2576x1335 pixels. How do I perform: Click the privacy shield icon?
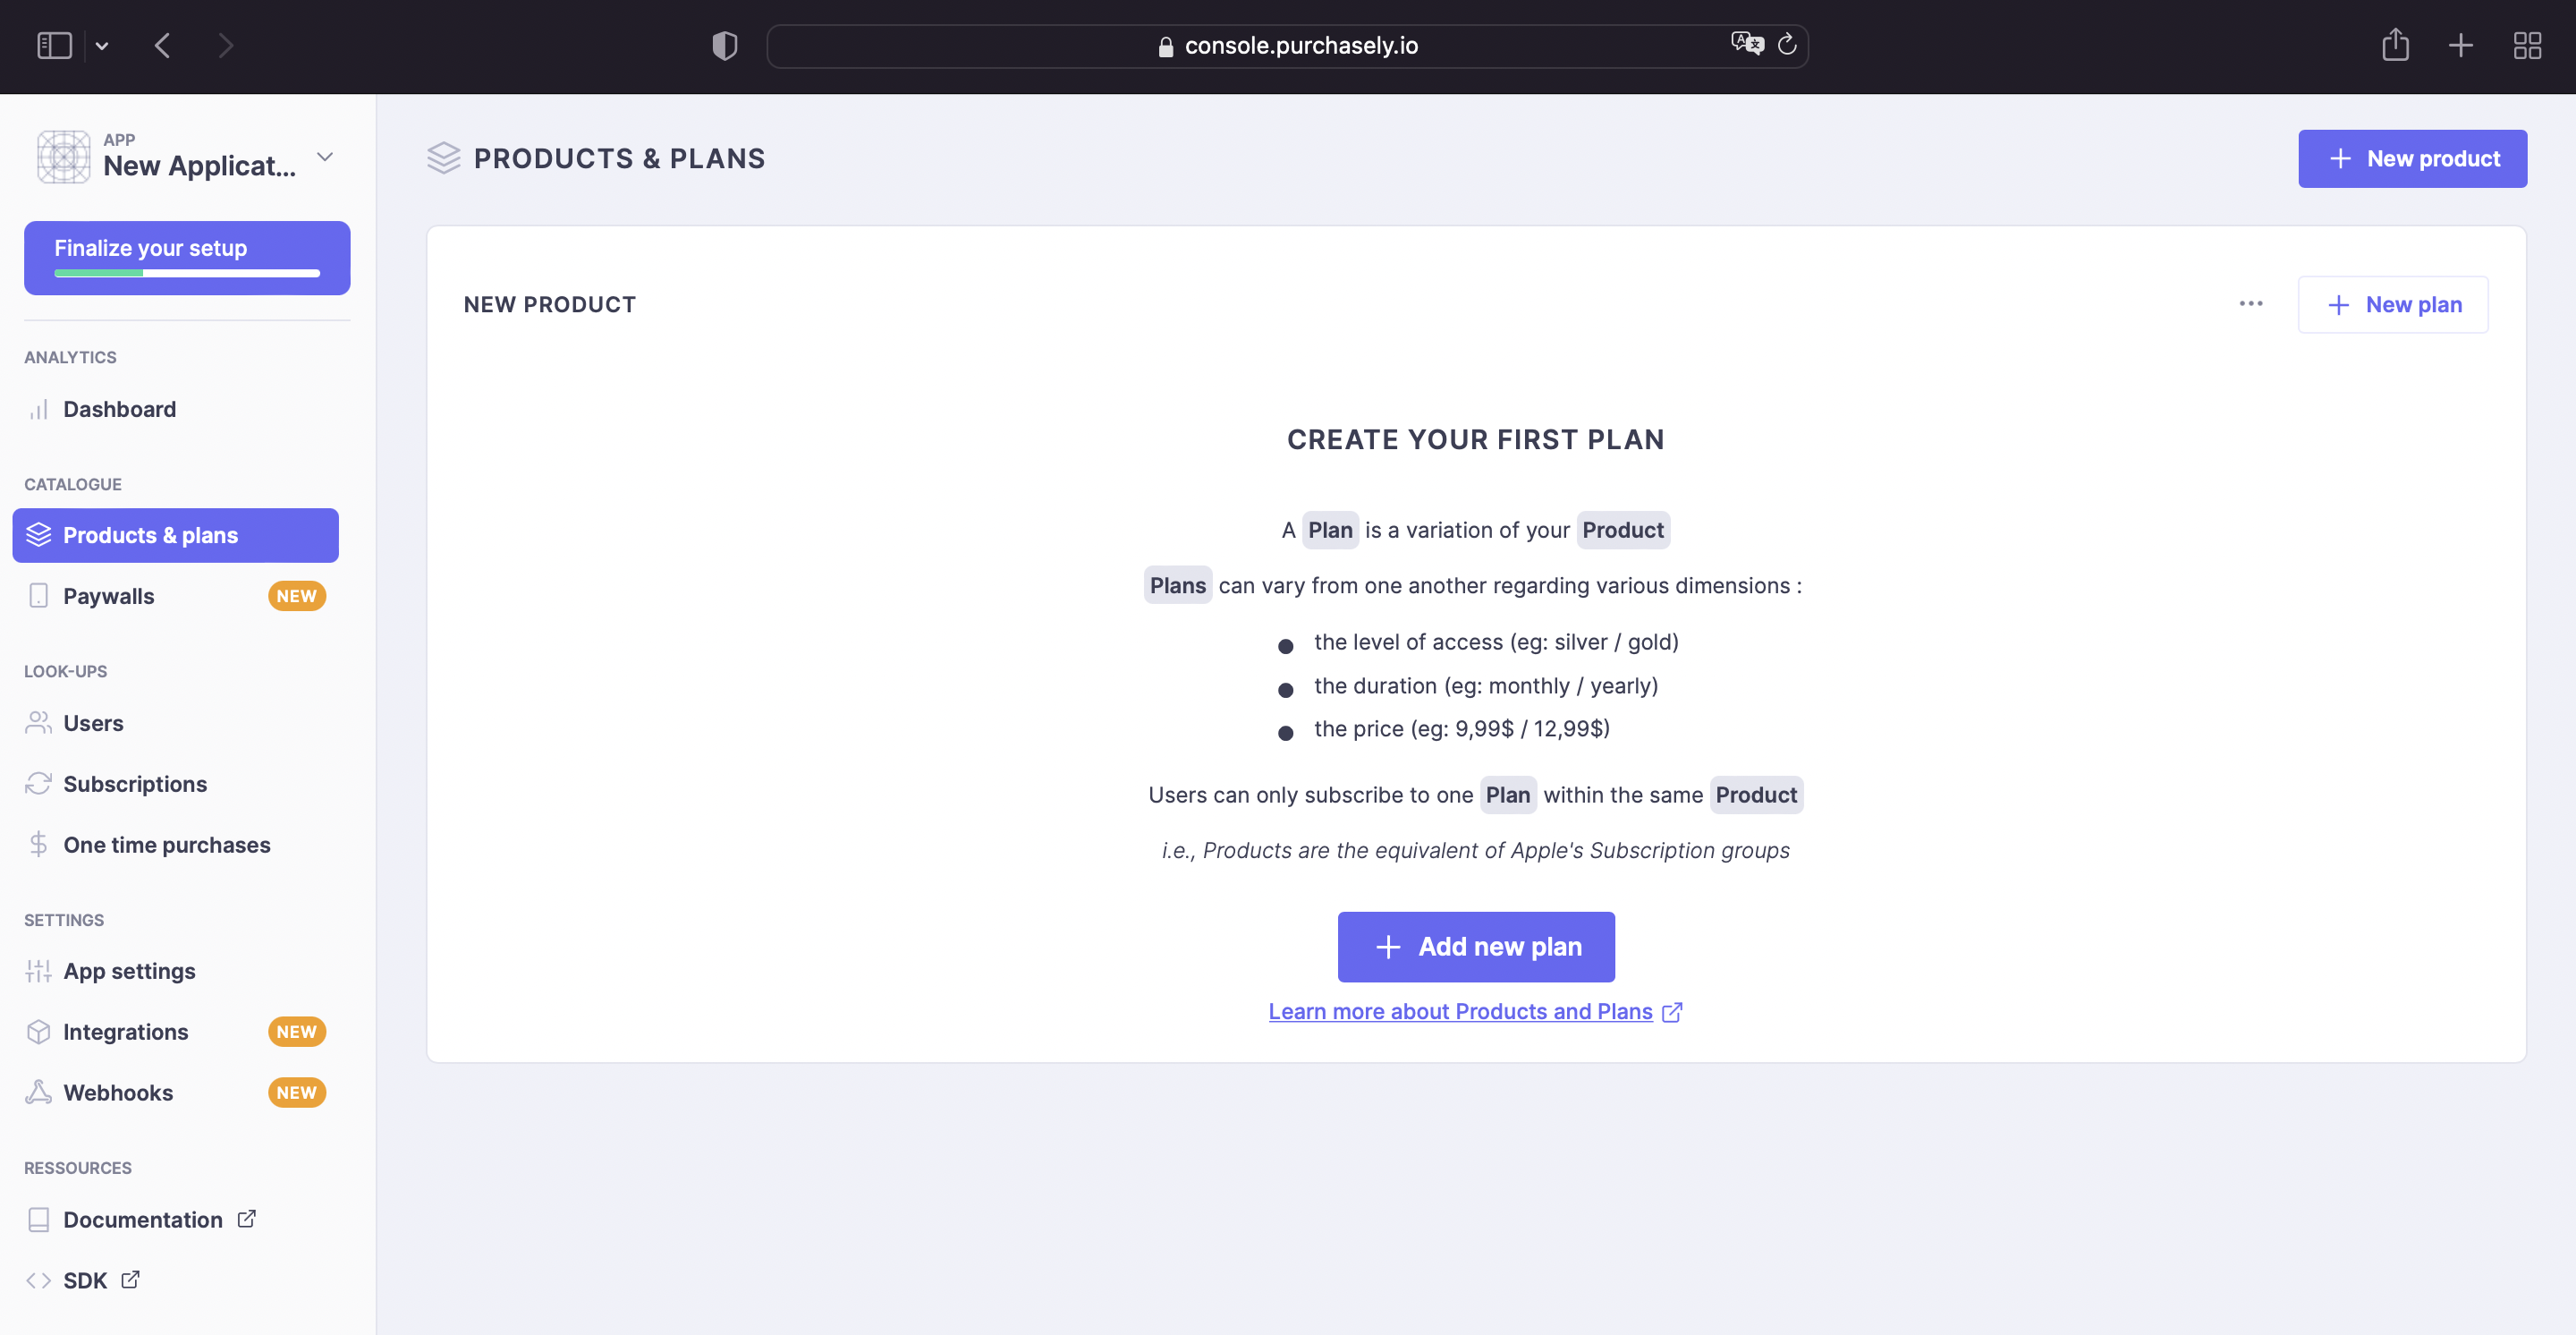724,46
